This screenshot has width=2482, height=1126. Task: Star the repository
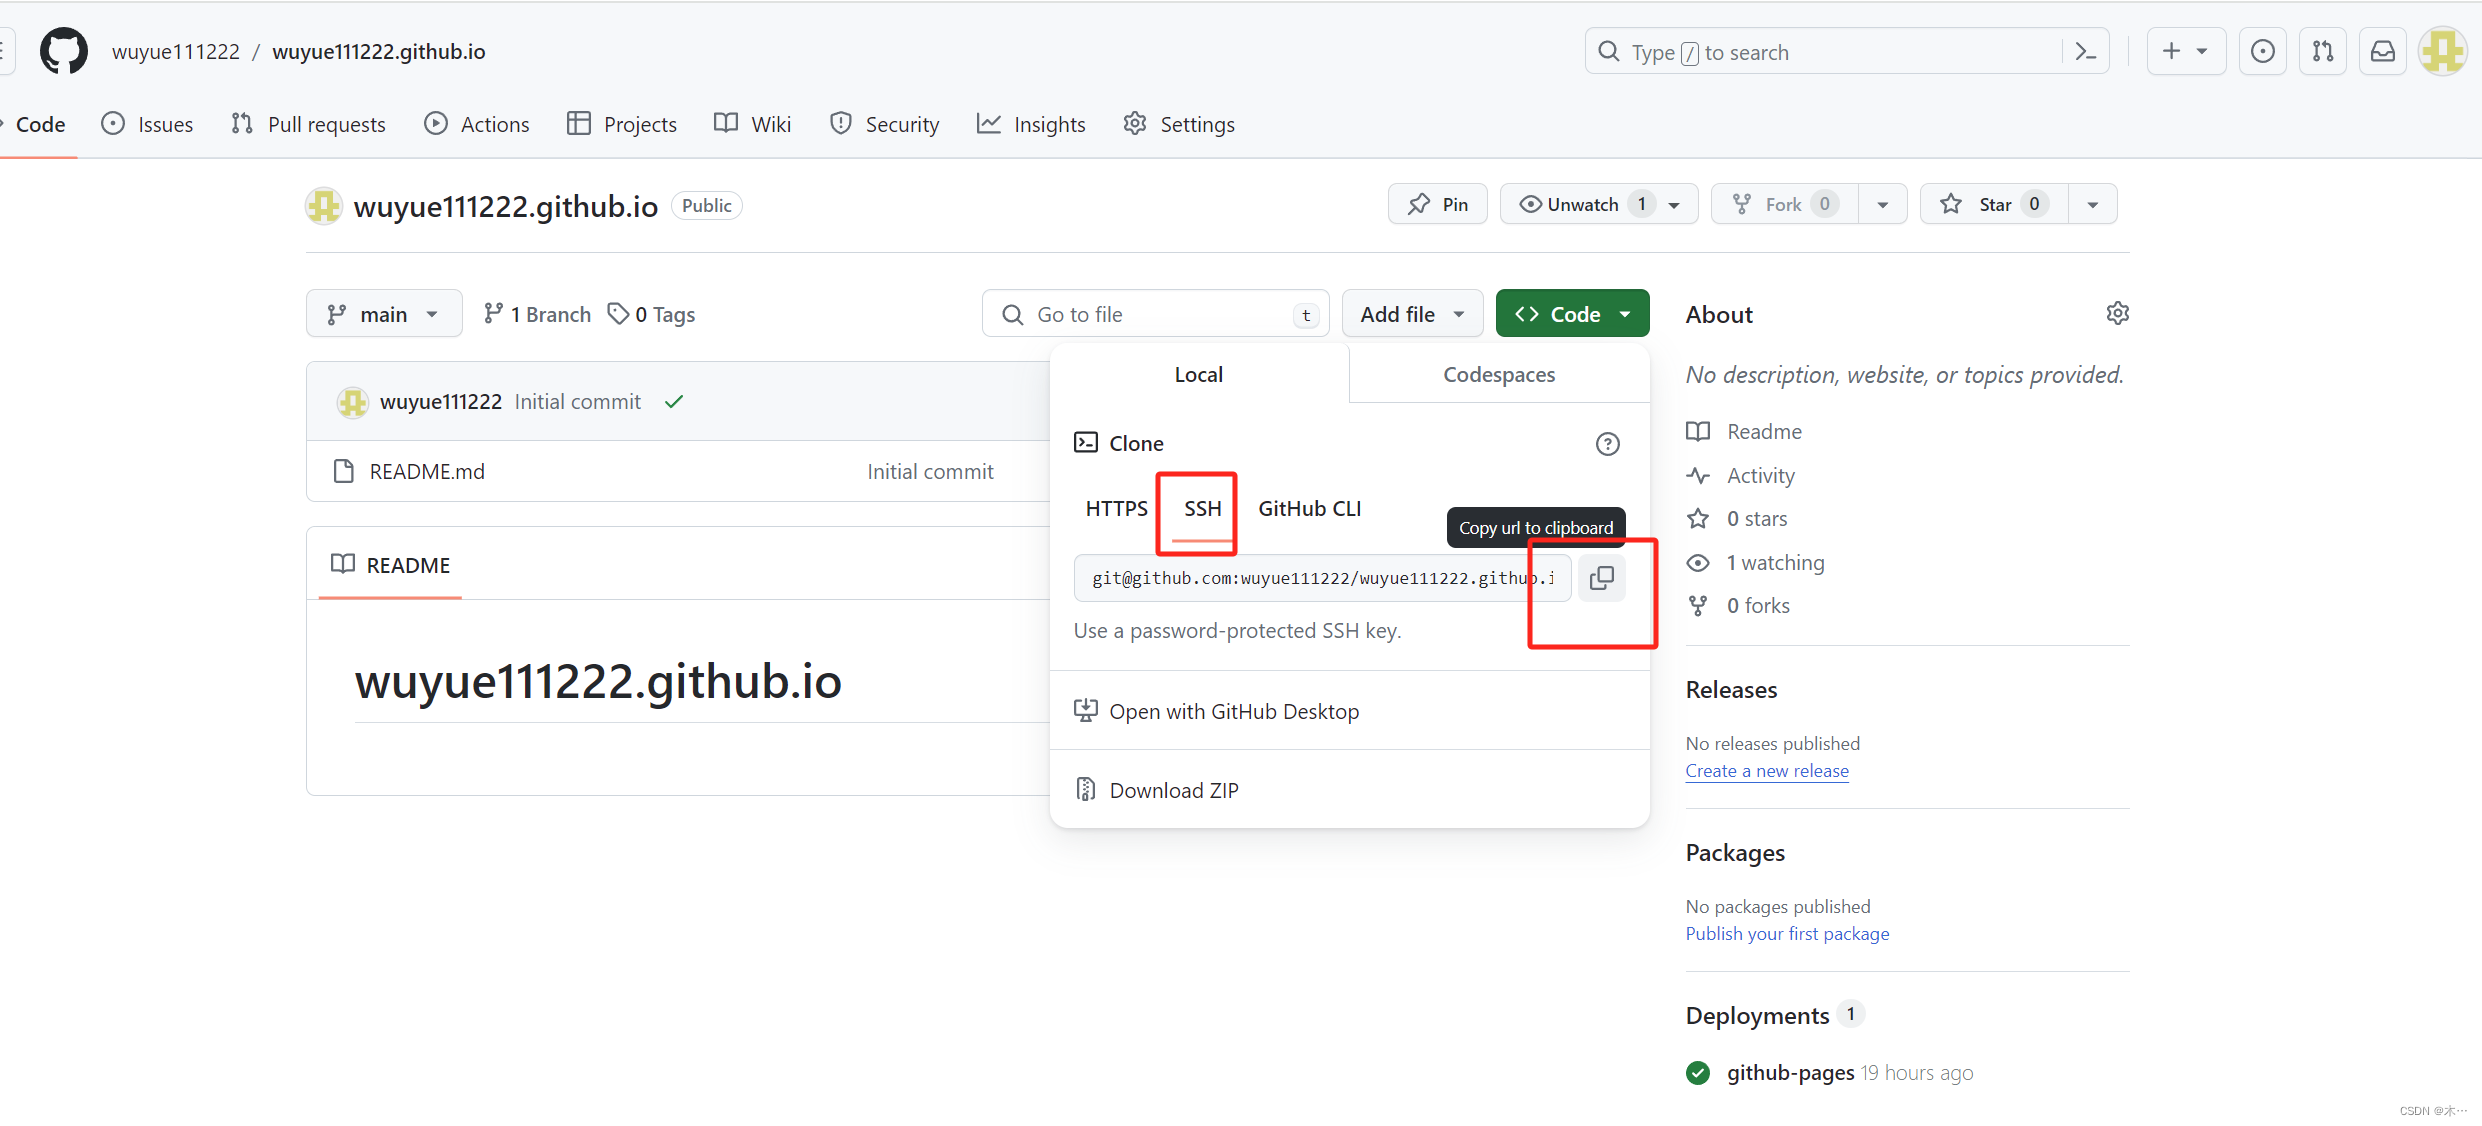[x=1993, y=204]
